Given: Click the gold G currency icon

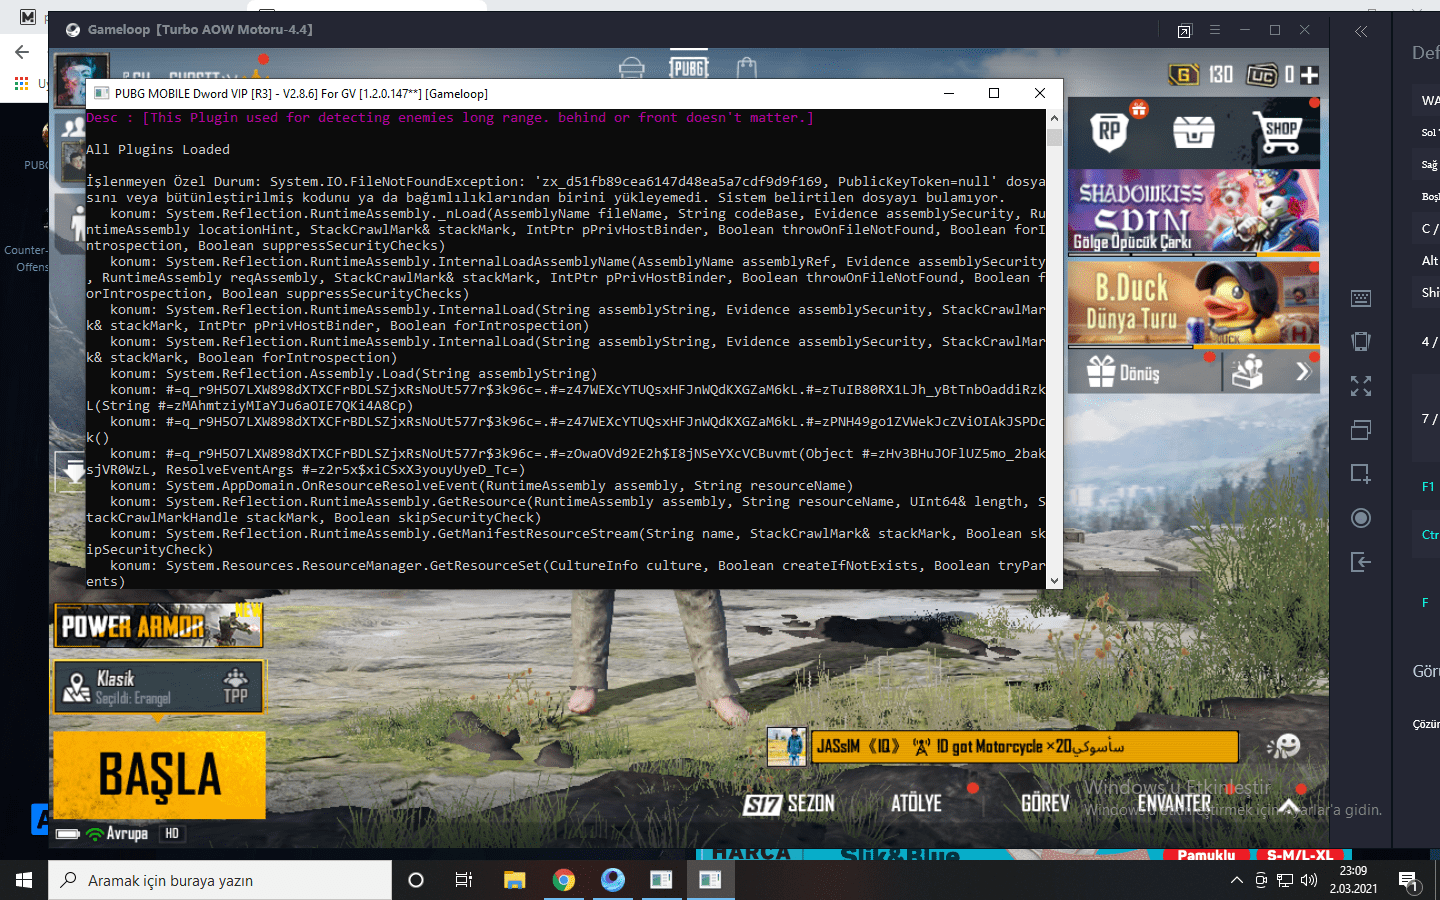Looking at the screenshot, I should (x=1183, y=74).
